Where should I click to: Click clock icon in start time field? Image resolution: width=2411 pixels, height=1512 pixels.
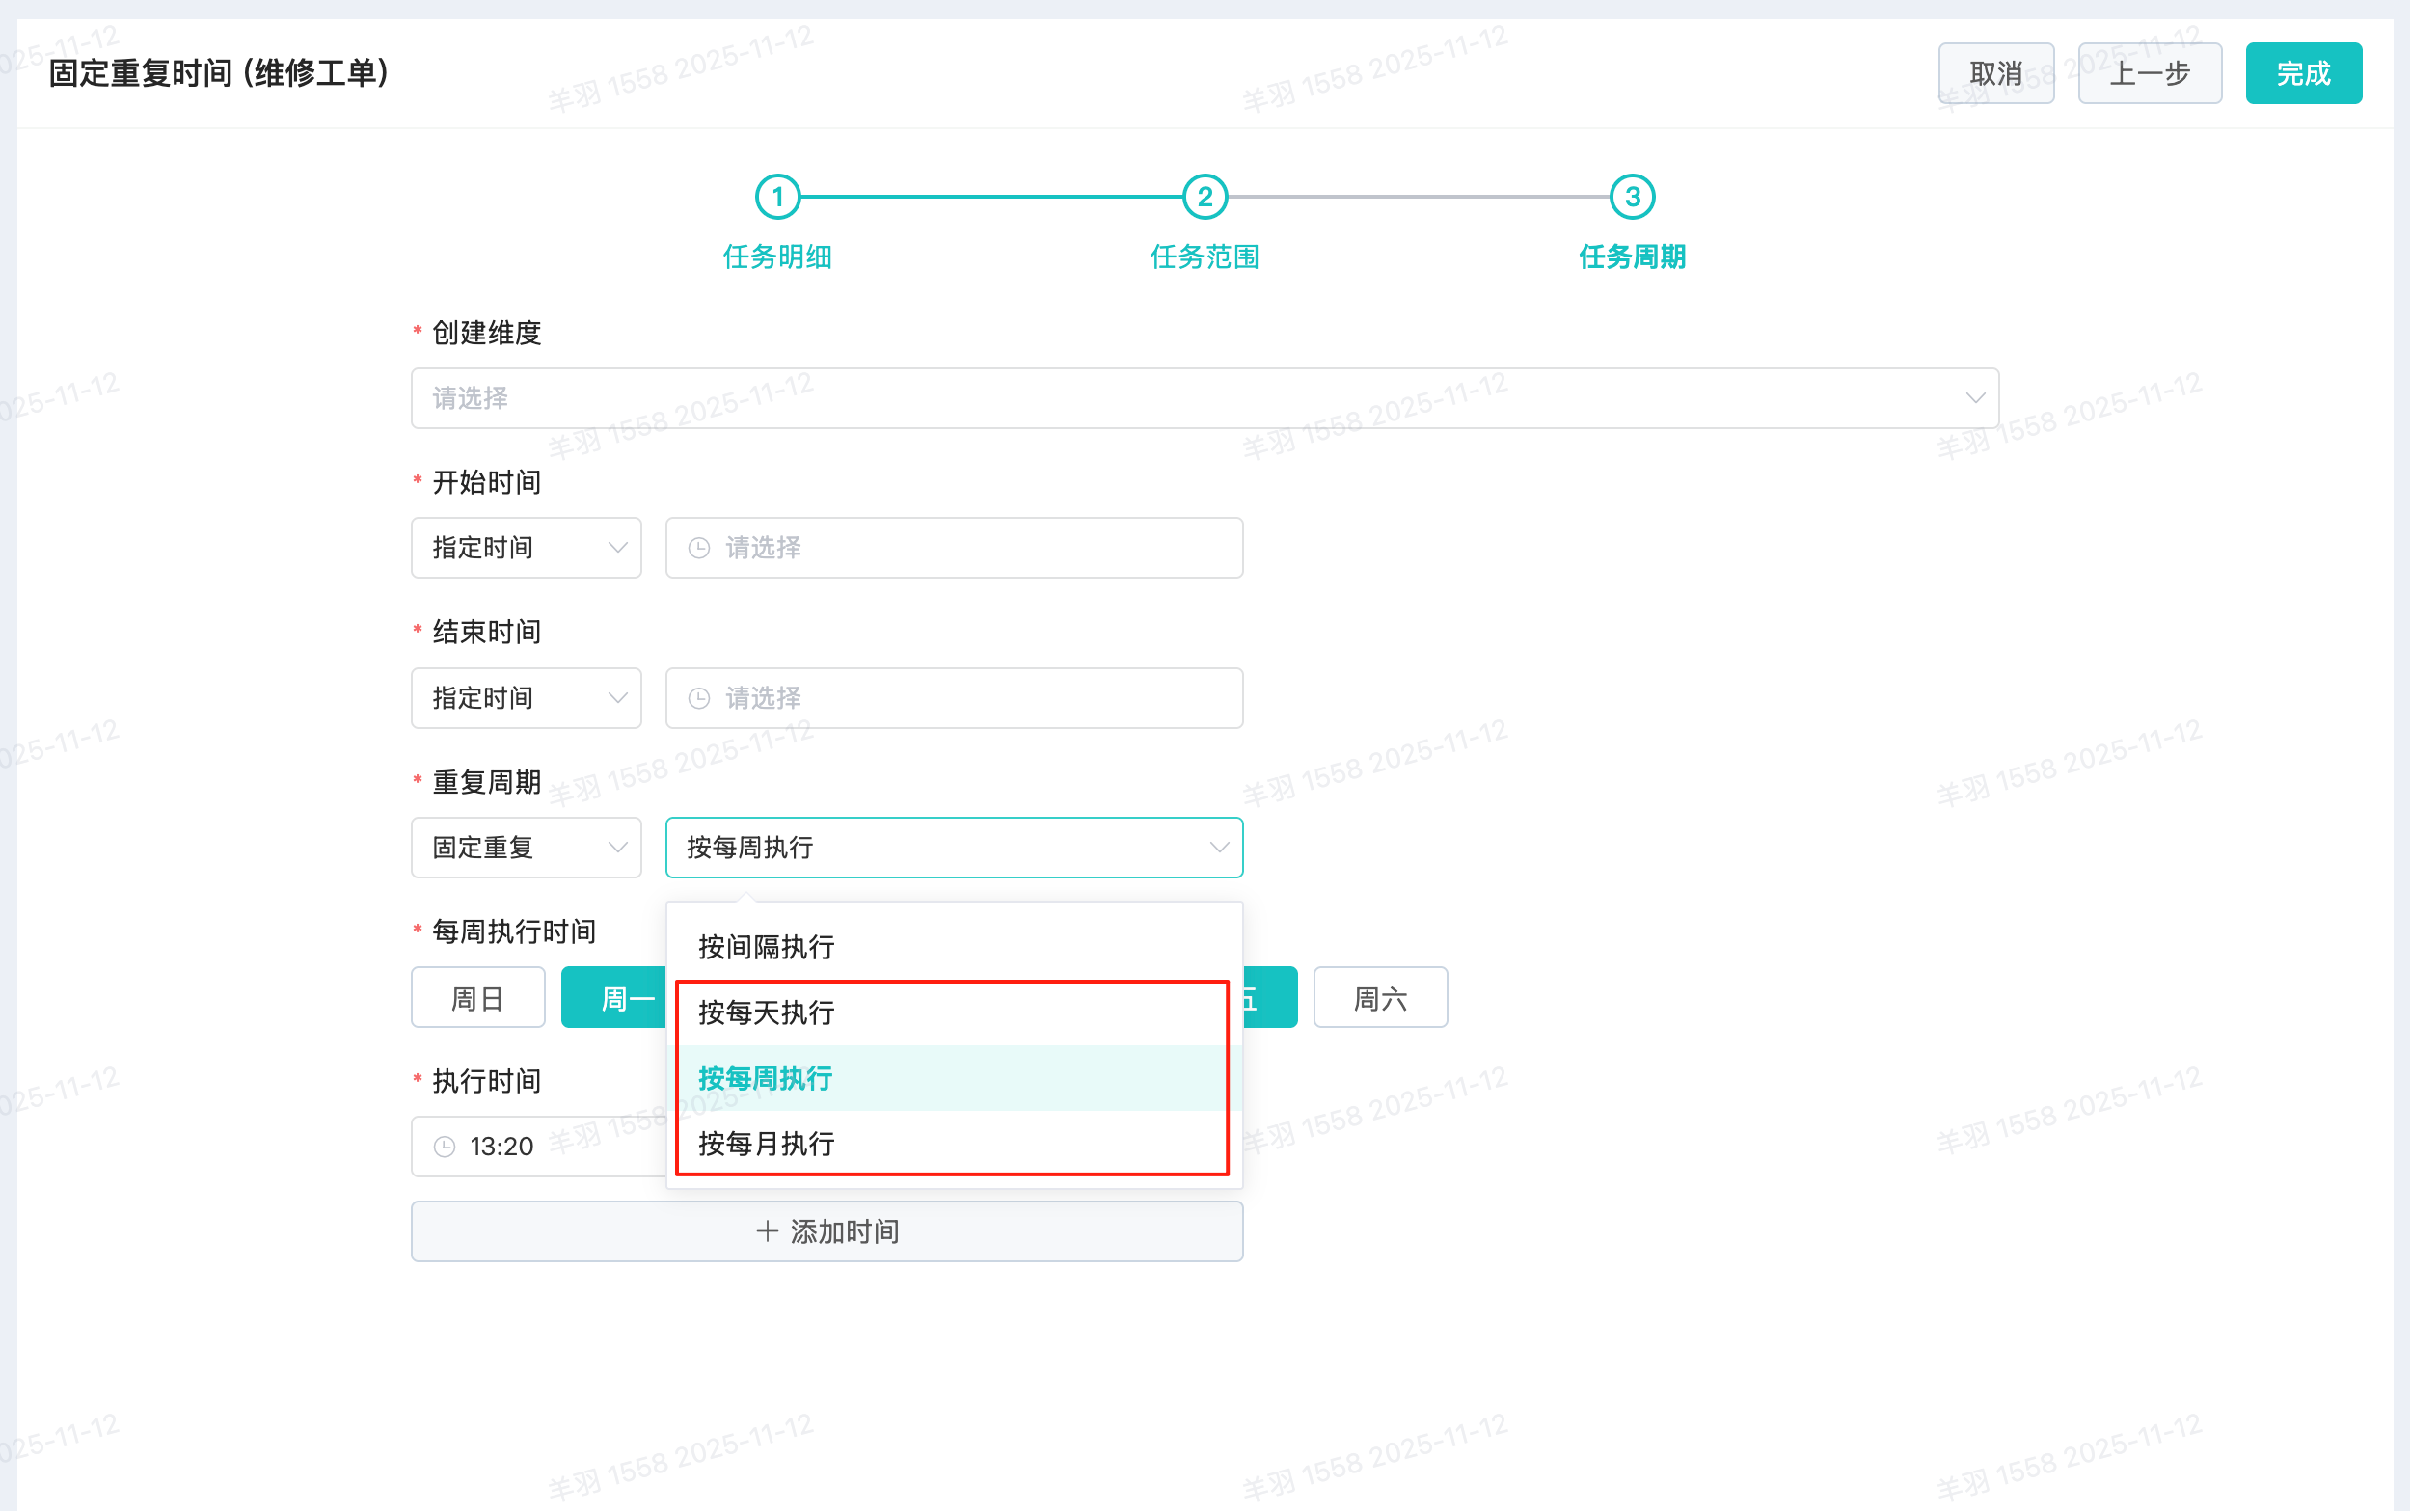[x=699, y=548]
